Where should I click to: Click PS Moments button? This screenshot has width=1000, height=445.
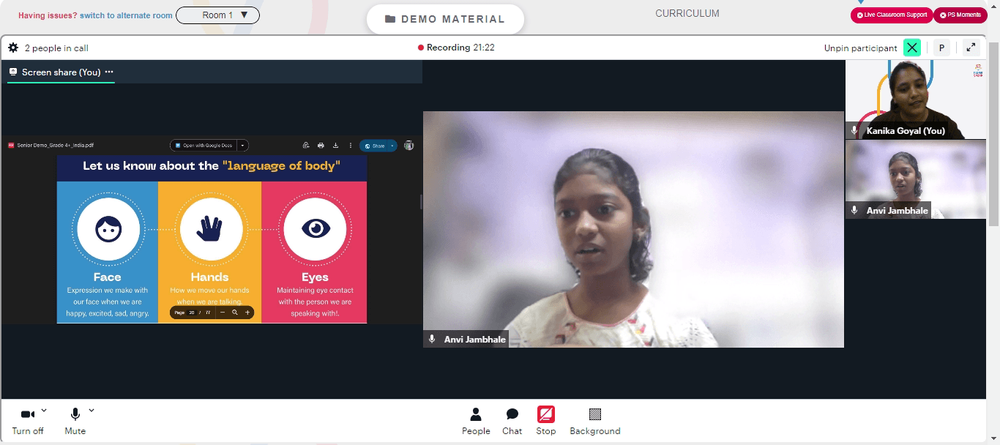960,15
